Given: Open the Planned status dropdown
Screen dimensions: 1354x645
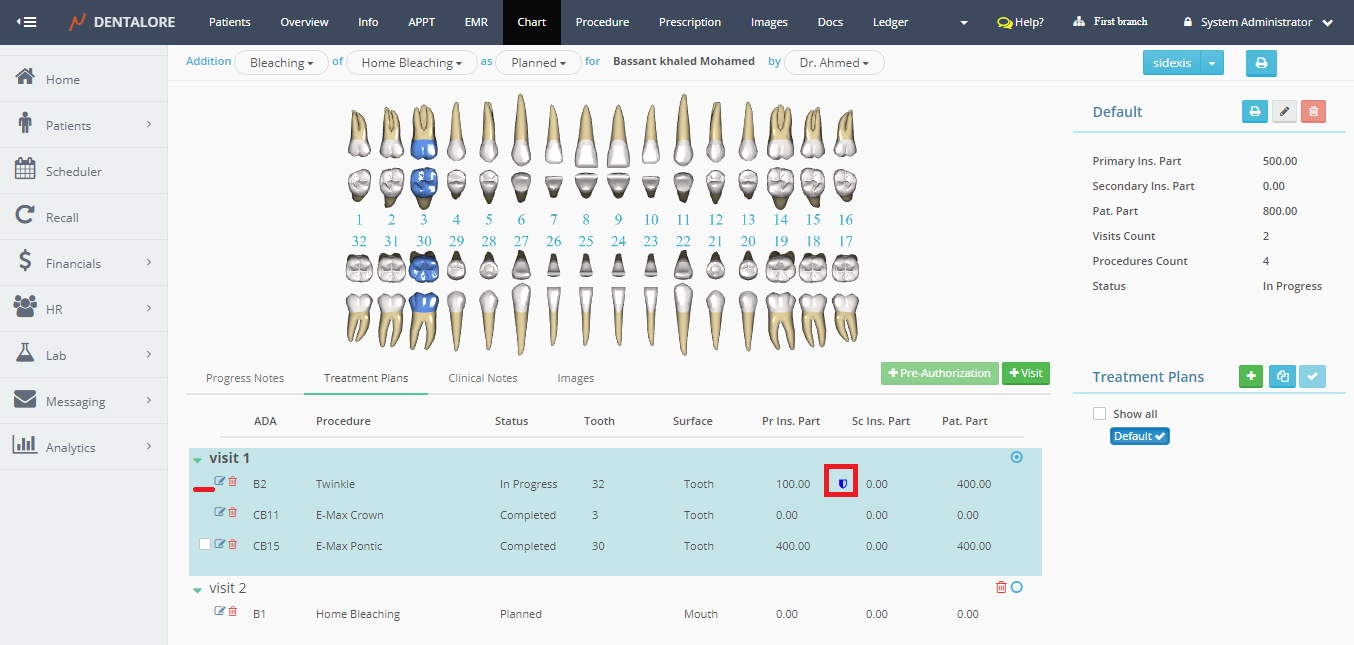Looking at the screenshot, I should click(538, 63).
